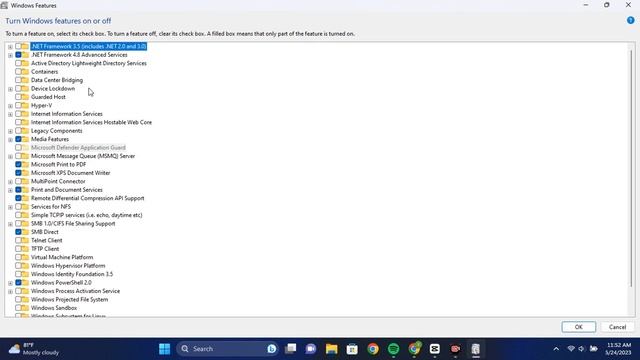Viewport: 640px width, 360px height.
Task: Click the Windows Start button
Action: 164,349
